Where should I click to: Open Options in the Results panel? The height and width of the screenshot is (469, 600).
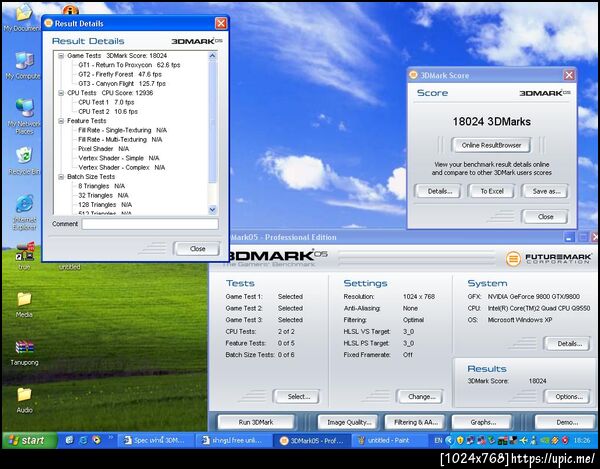[569, 397]
